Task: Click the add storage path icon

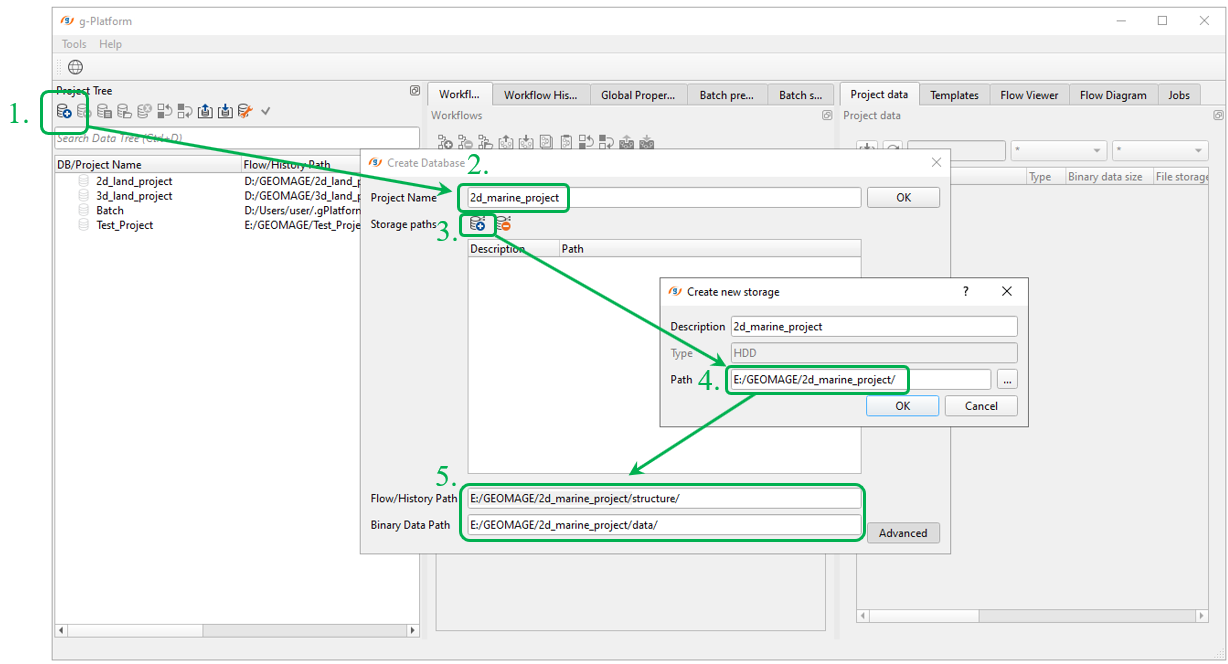Action: [478, 224]
